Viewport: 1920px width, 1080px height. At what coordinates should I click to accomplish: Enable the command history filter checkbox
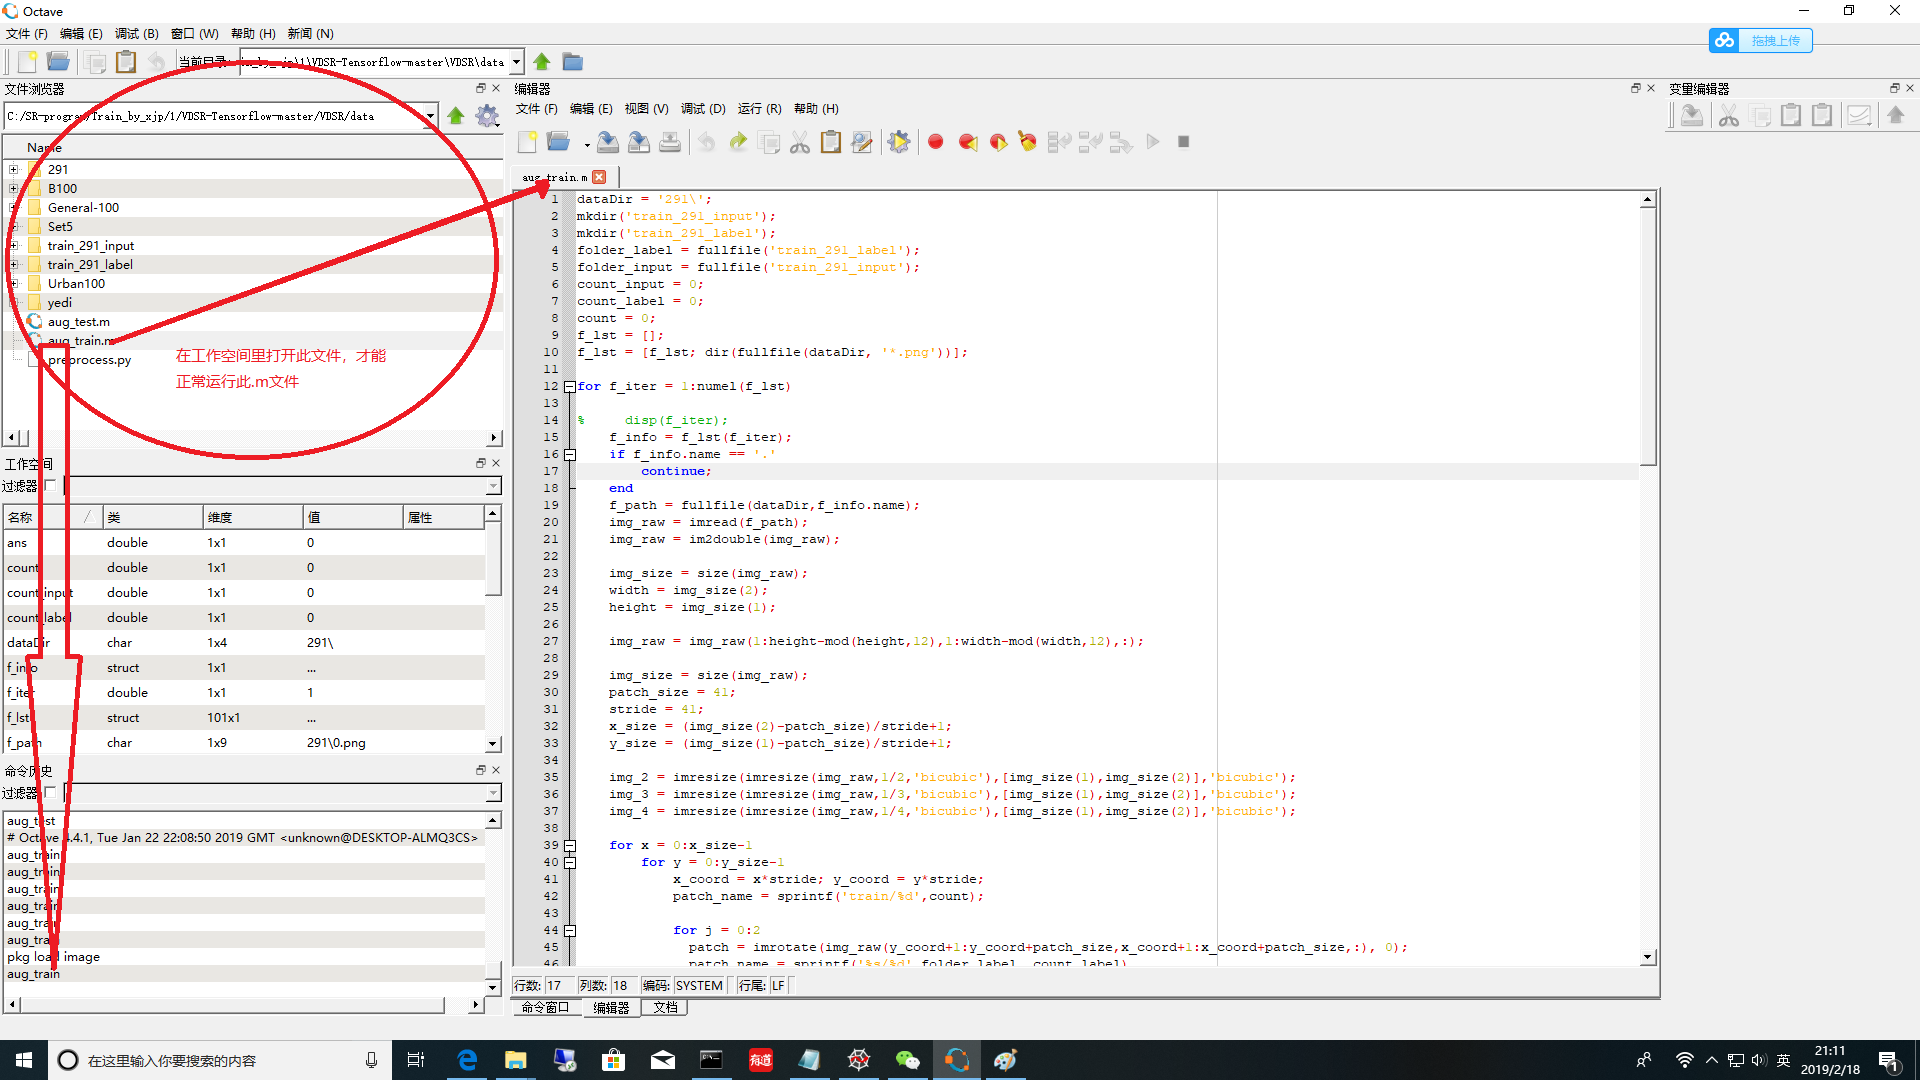[51, 793]
